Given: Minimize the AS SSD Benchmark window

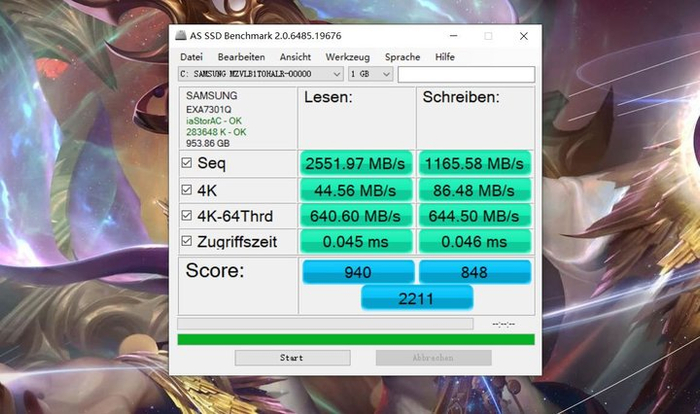Looking at the screenshot, I should 454,36.
